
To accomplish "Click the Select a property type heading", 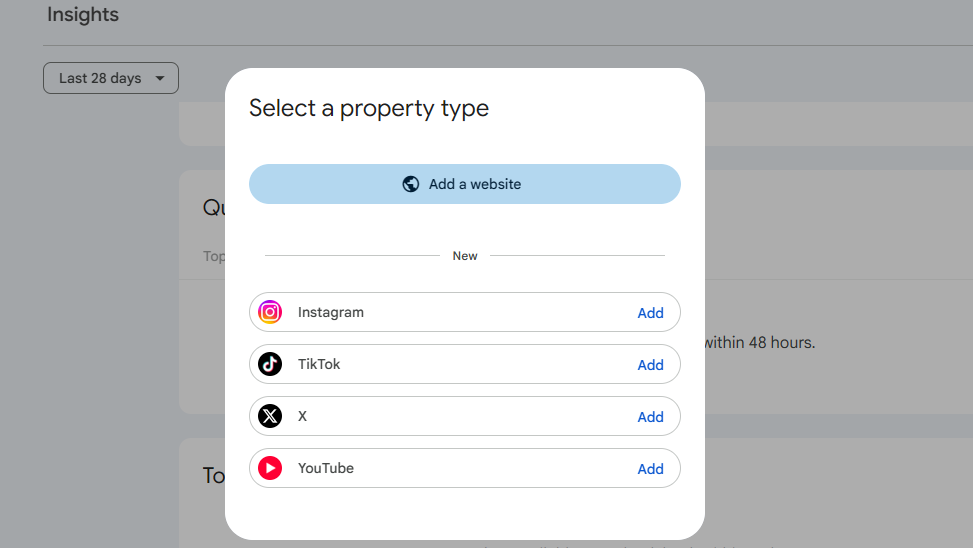I will 369,109.
